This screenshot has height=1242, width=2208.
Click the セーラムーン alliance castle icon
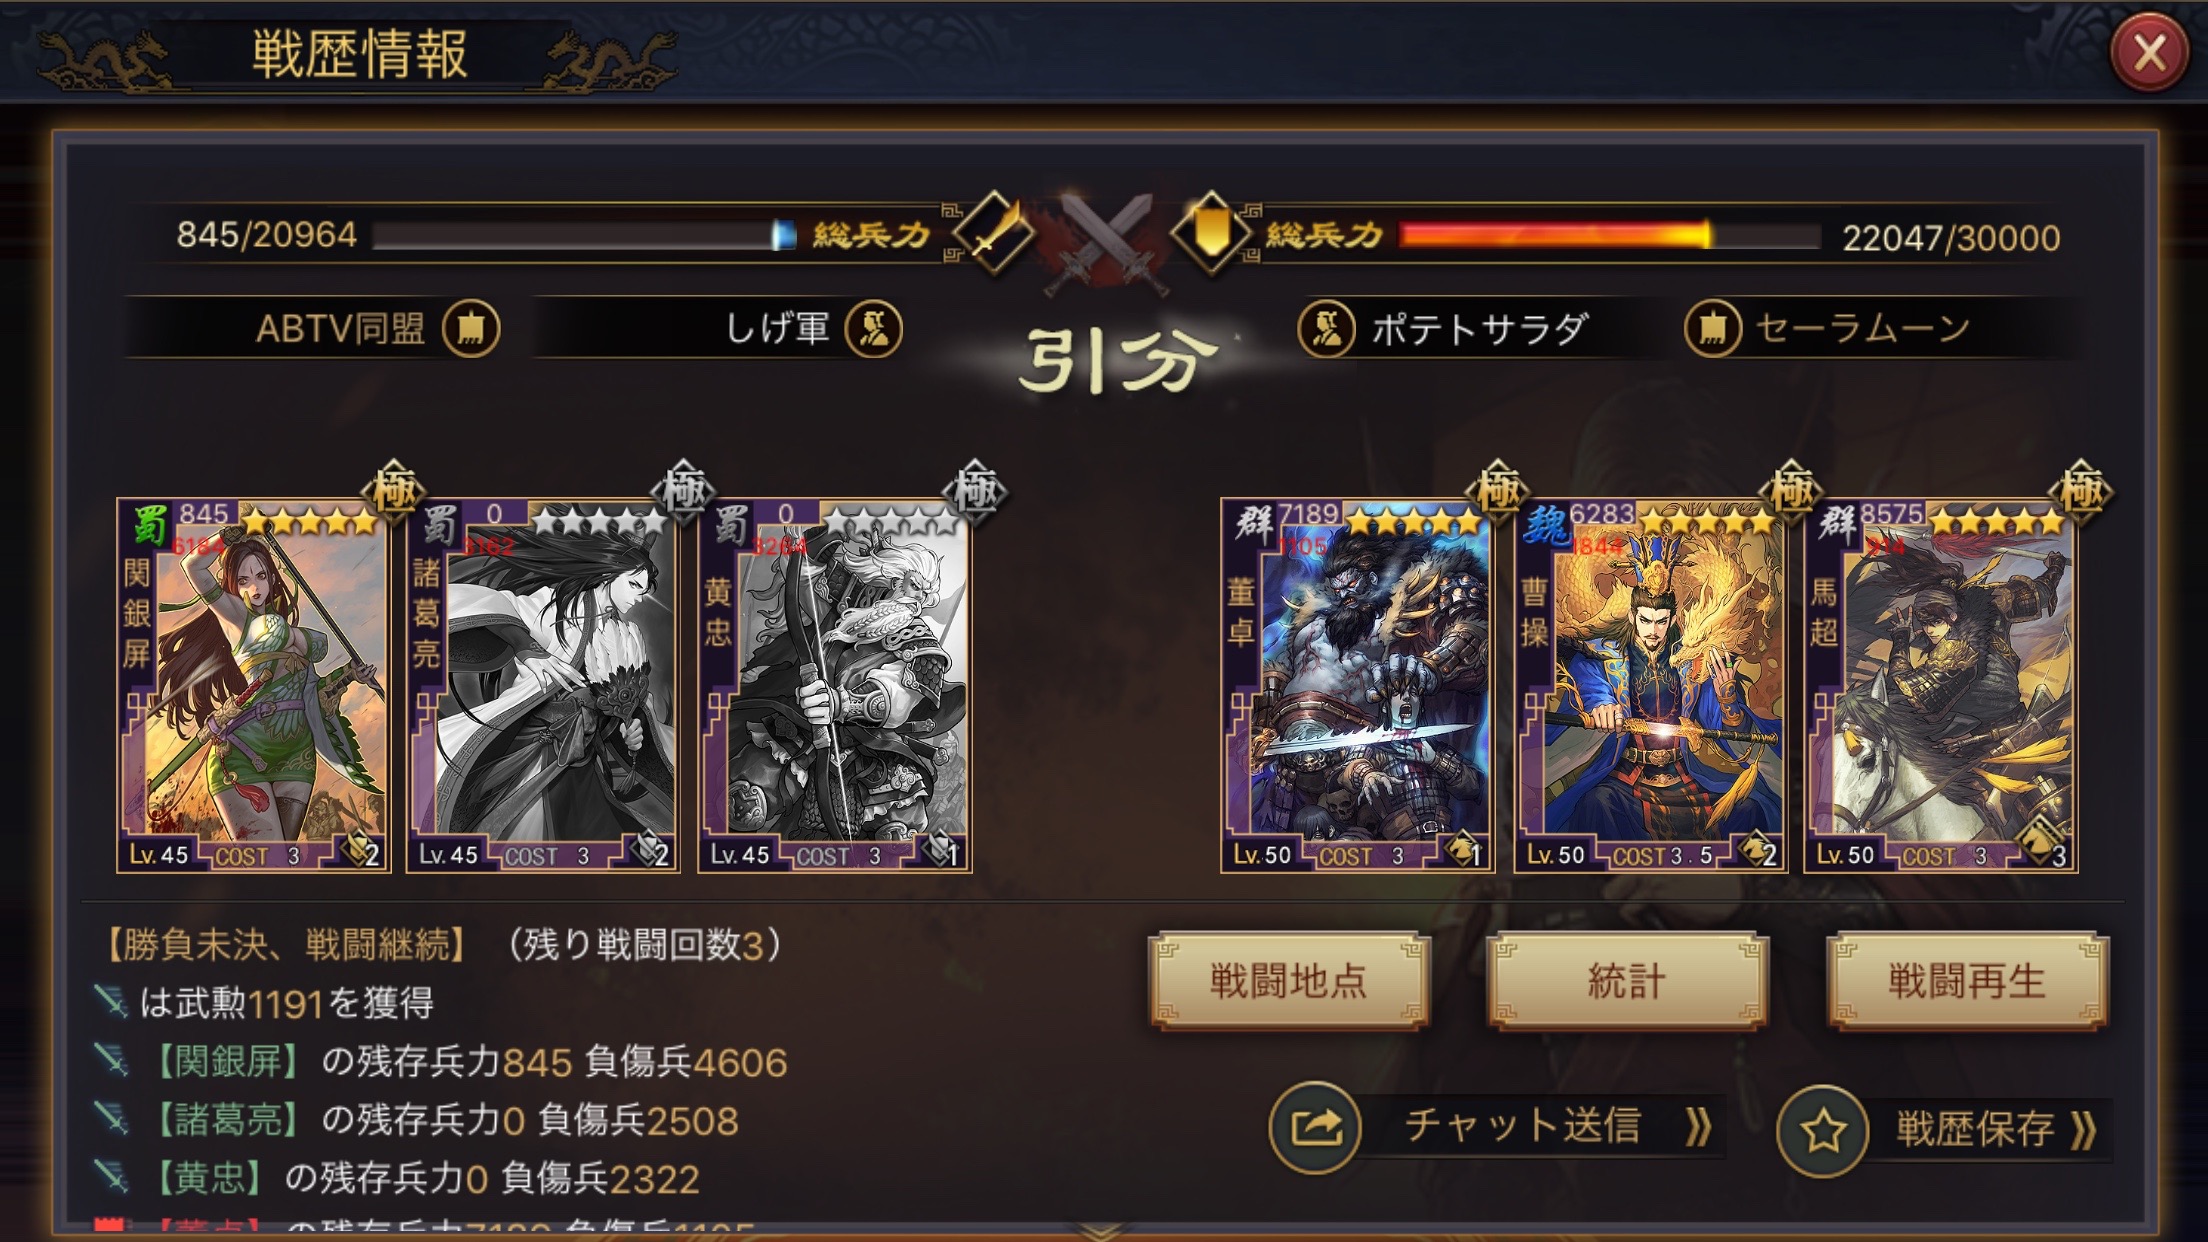pyautogui.click(x=1712, y=328)
